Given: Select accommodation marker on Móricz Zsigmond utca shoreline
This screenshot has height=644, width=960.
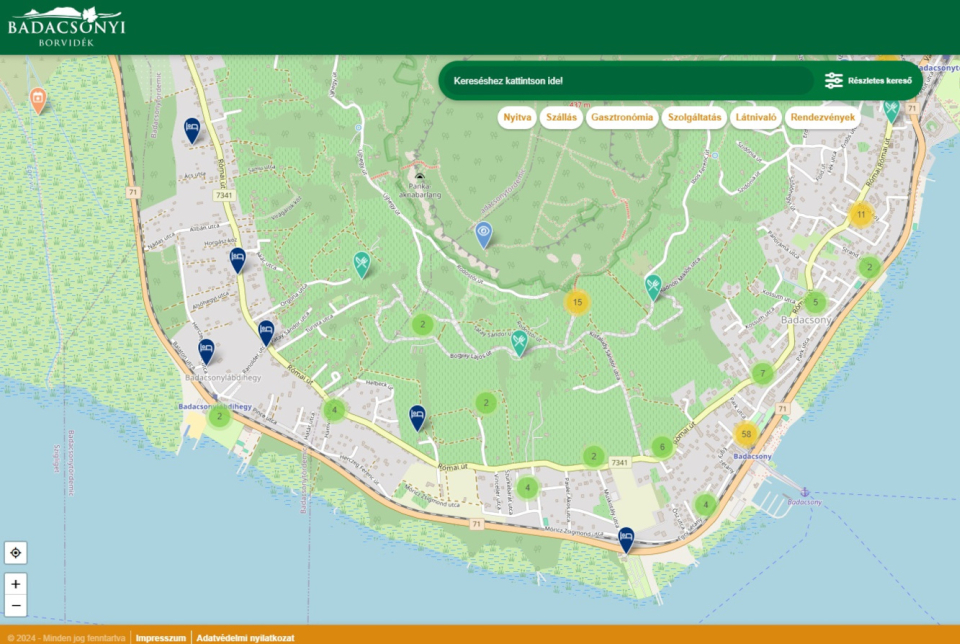Looking at the screenshot, I should click(x=626, y=541).
